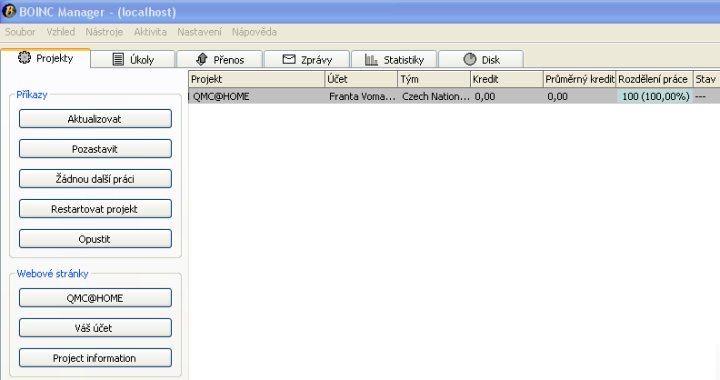The width and height of the screenshot is (720, 380).
Task: Click the BOINC logo in title bar
Action: pos(9,11)
